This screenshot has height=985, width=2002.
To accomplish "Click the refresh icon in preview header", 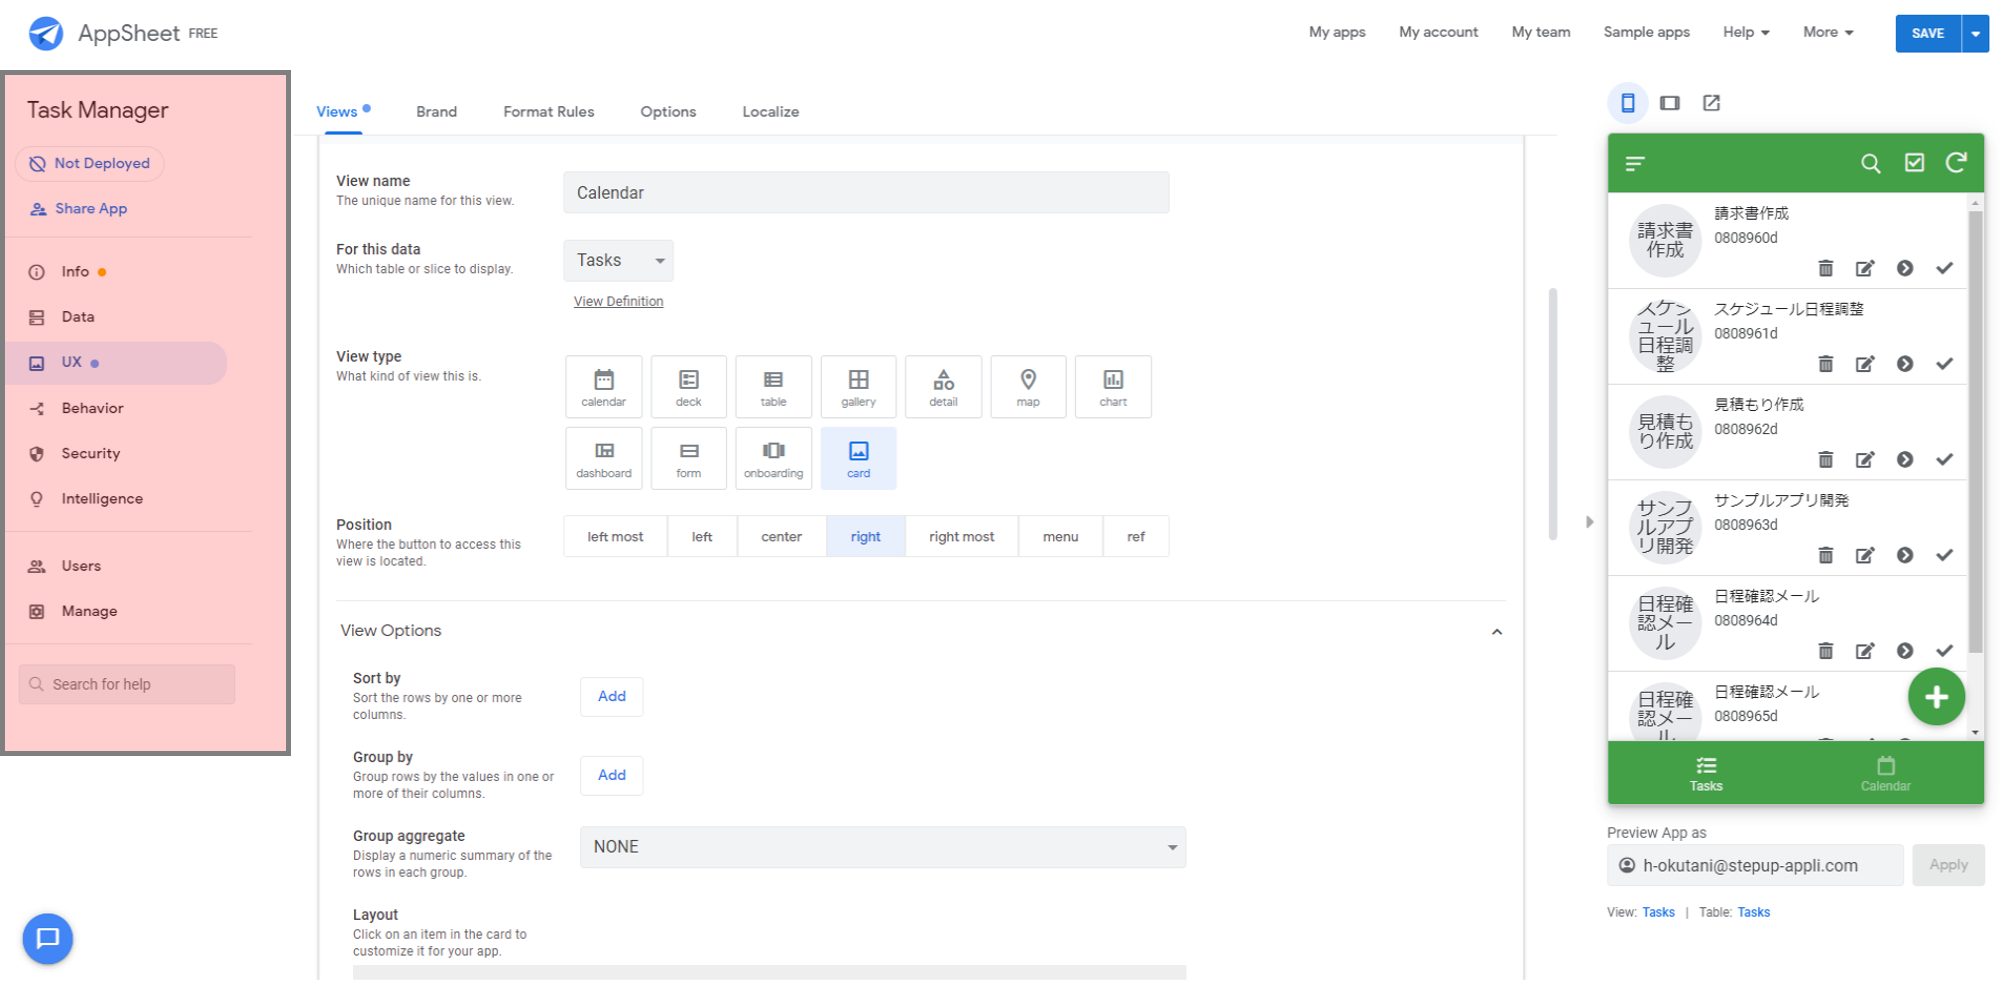I will 1956,163.
